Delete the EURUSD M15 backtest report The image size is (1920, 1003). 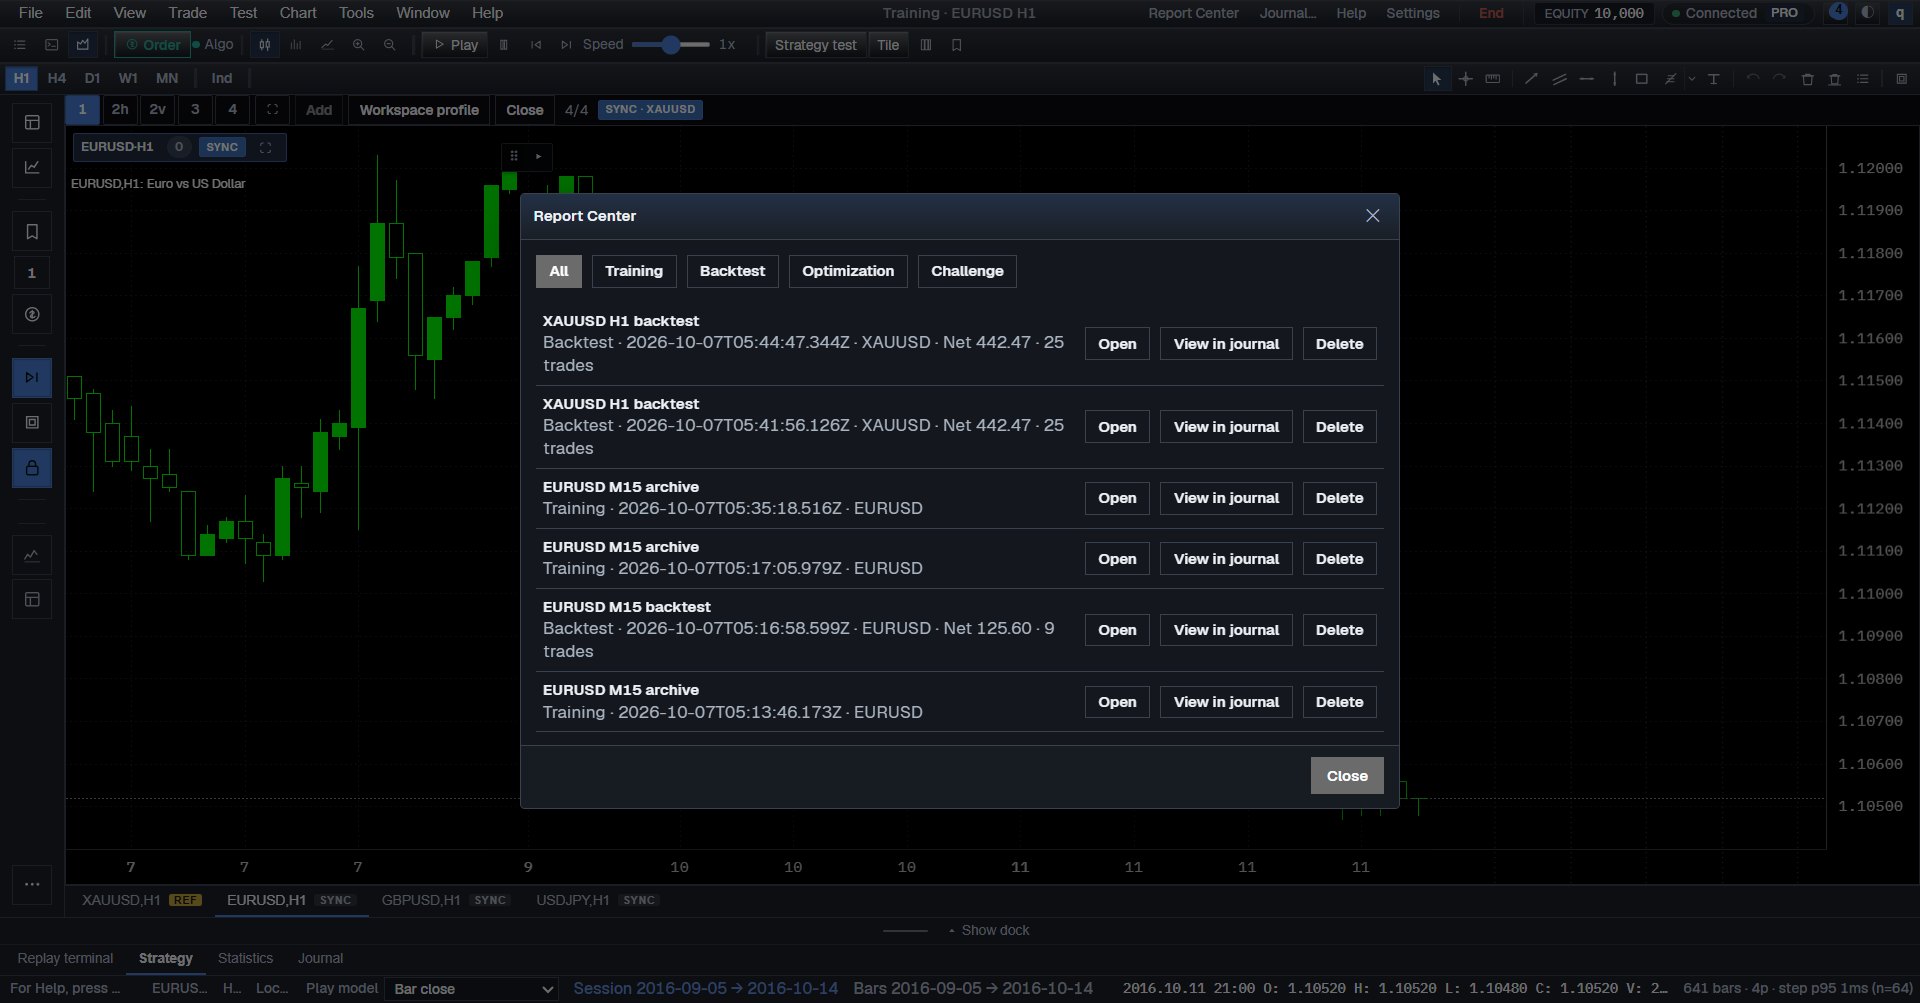(1339, 630)
